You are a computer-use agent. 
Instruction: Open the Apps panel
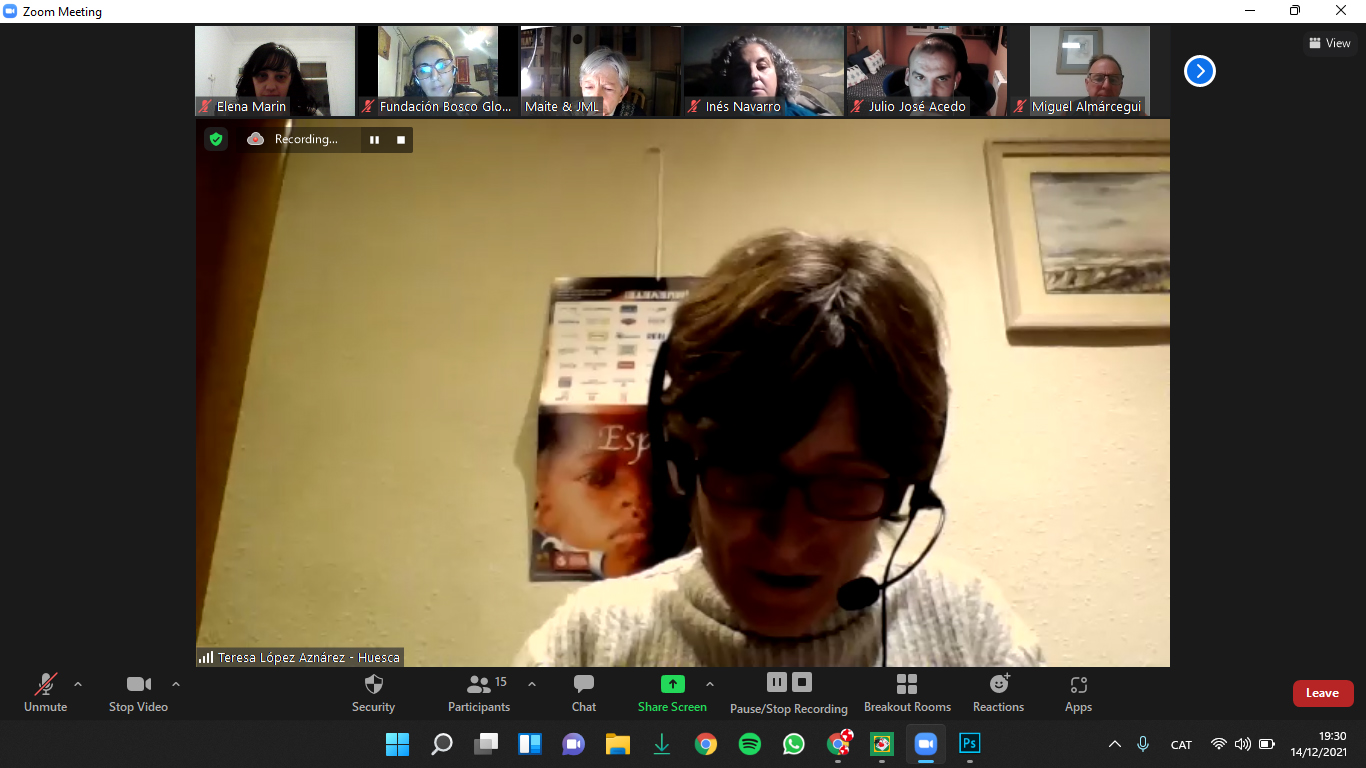tap(1078, 693)
